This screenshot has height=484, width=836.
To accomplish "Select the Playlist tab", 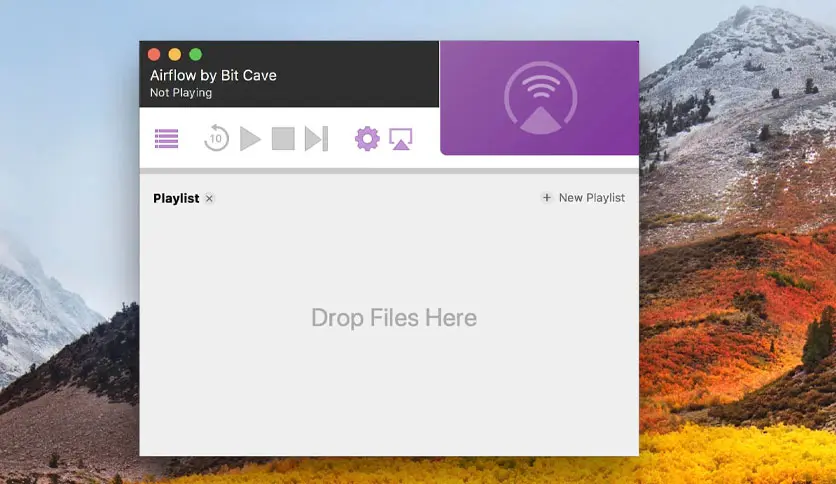I will click(x=176, y=198).
